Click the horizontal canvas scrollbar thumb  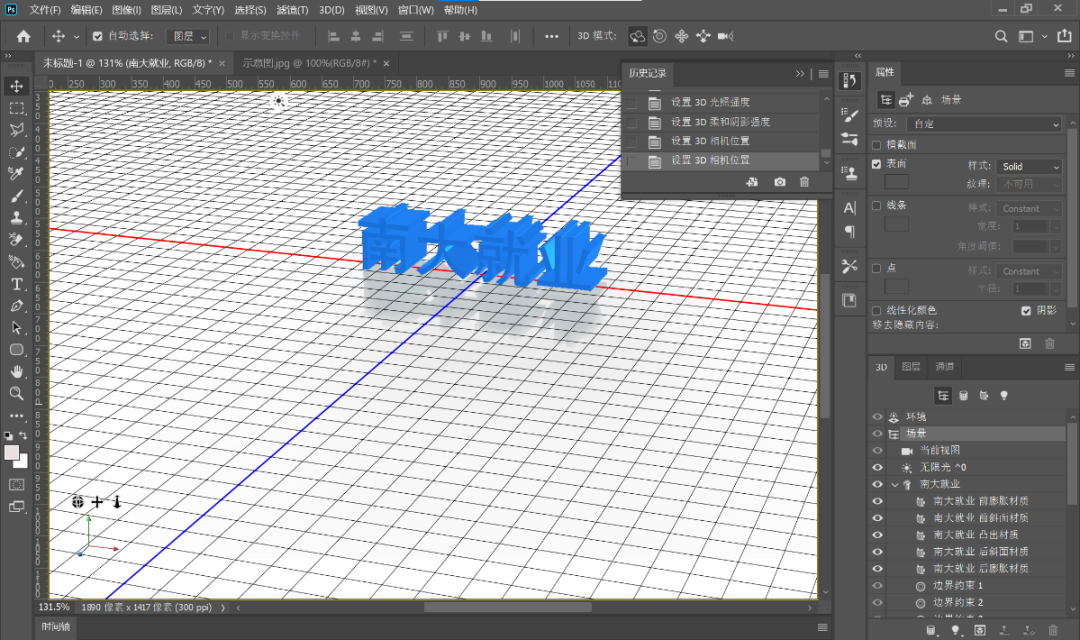508,608
